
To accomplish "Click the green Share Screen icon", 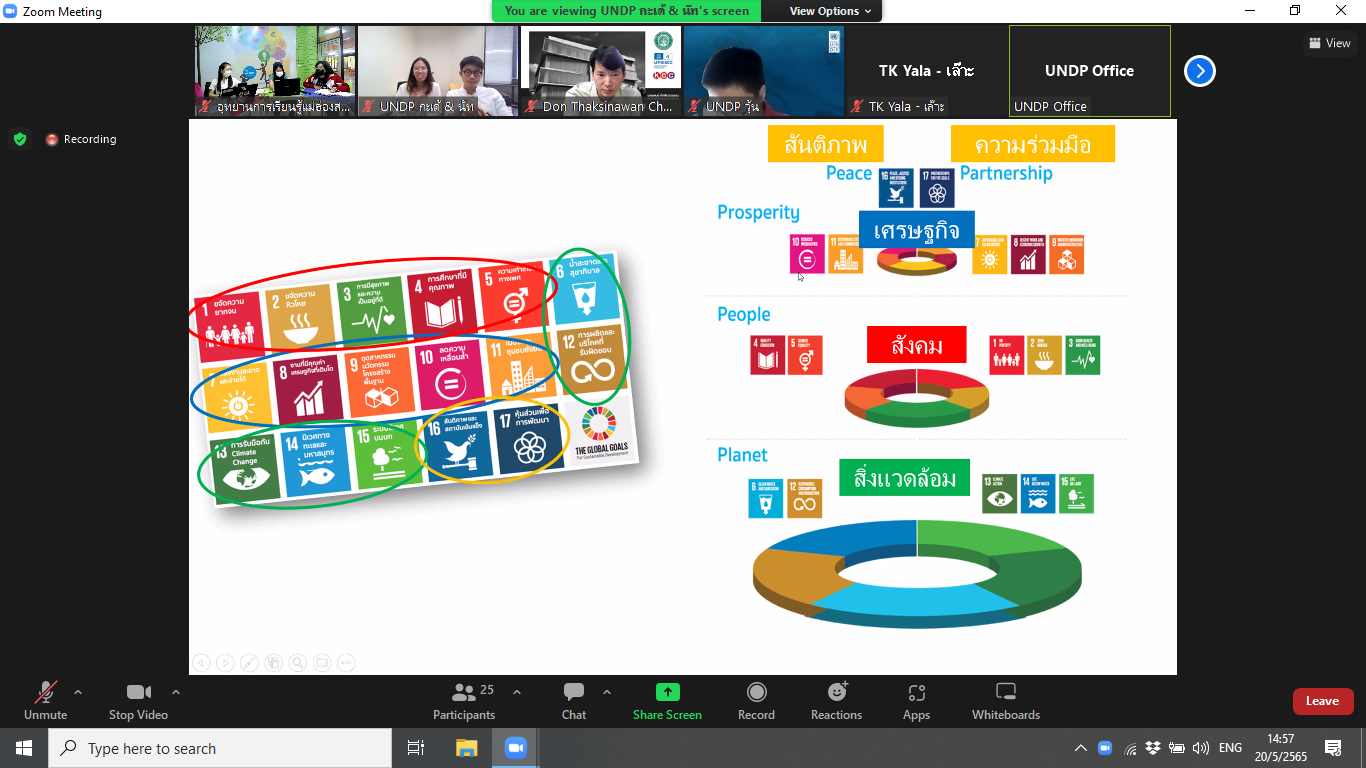I will [x=667, y=693].
